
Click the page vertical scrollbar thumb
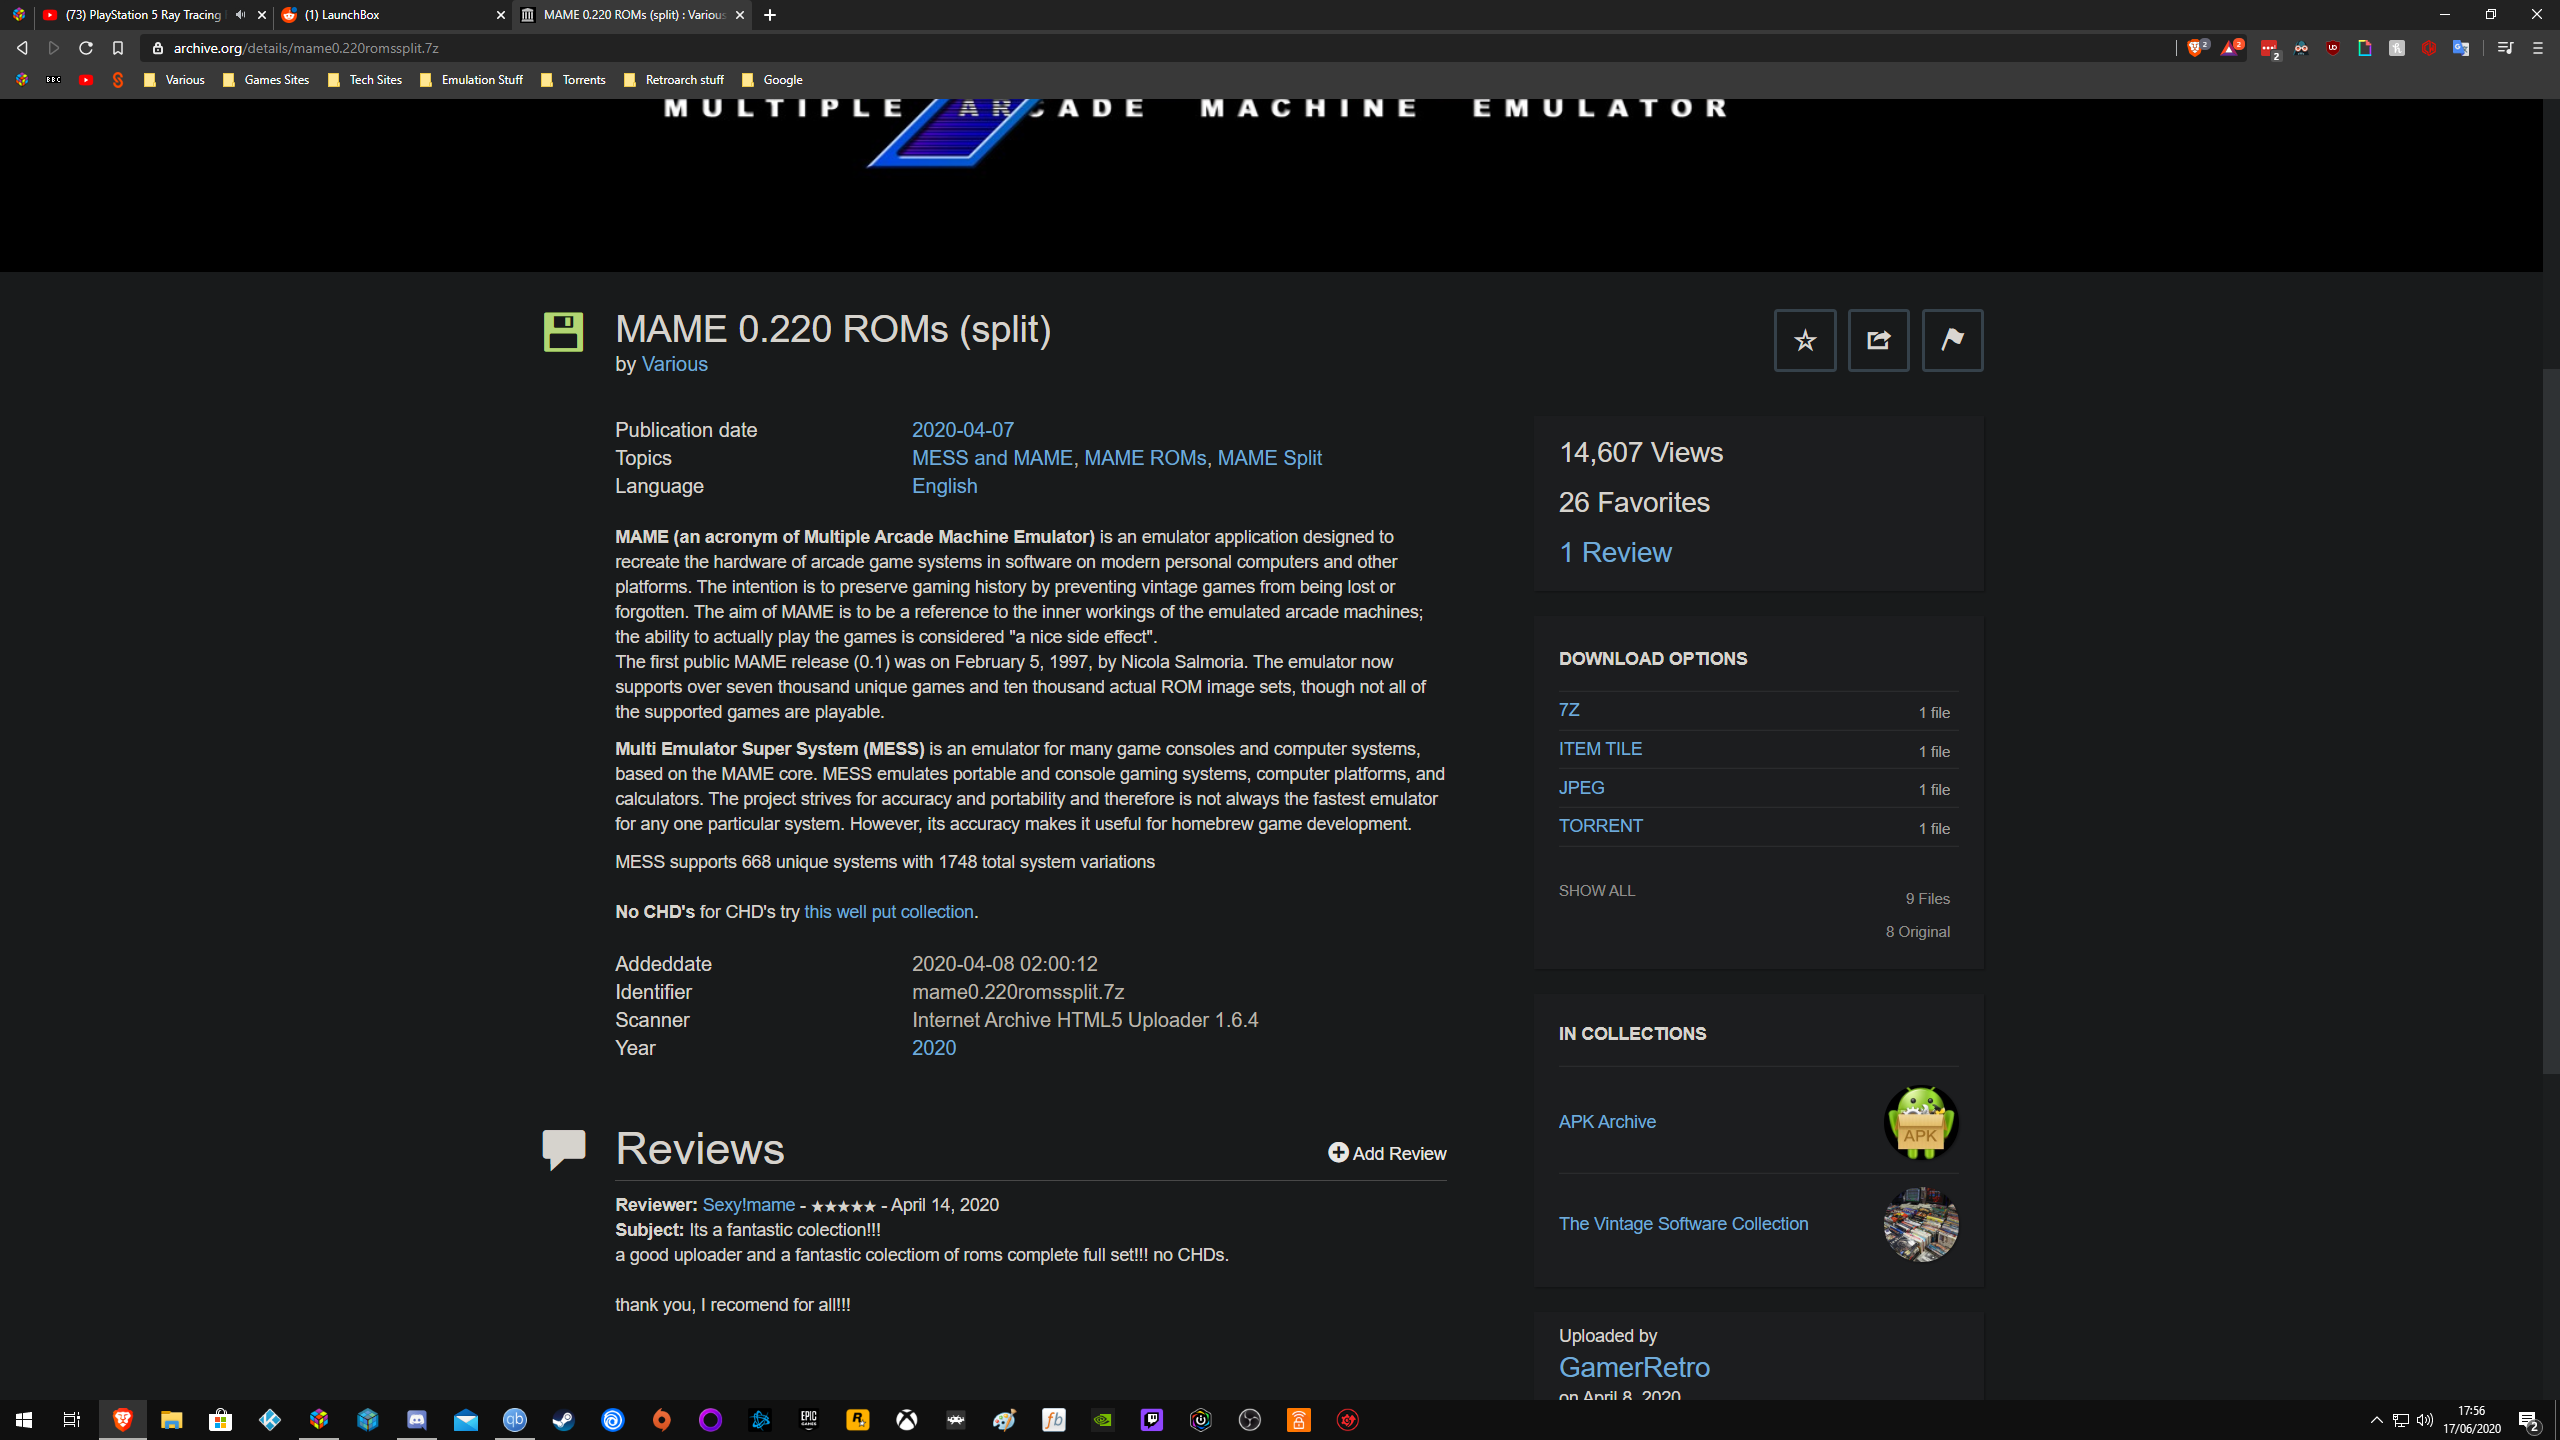tap(2551, 720)
